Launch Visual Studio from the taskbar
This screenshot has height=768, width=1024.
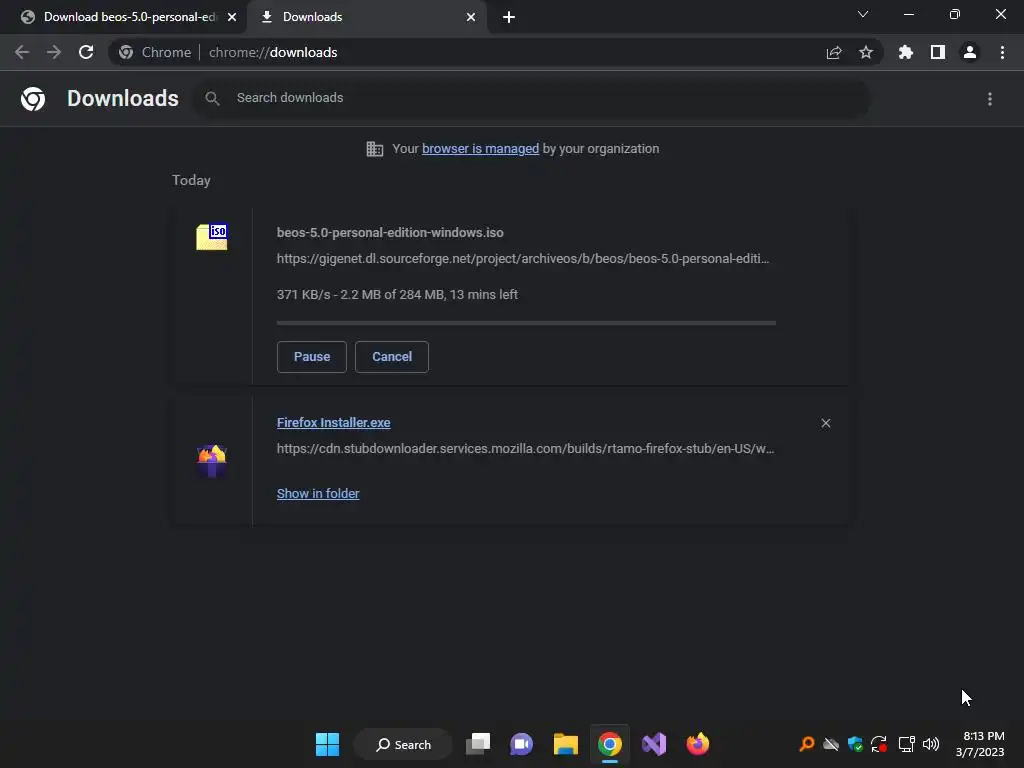[654, 744]
